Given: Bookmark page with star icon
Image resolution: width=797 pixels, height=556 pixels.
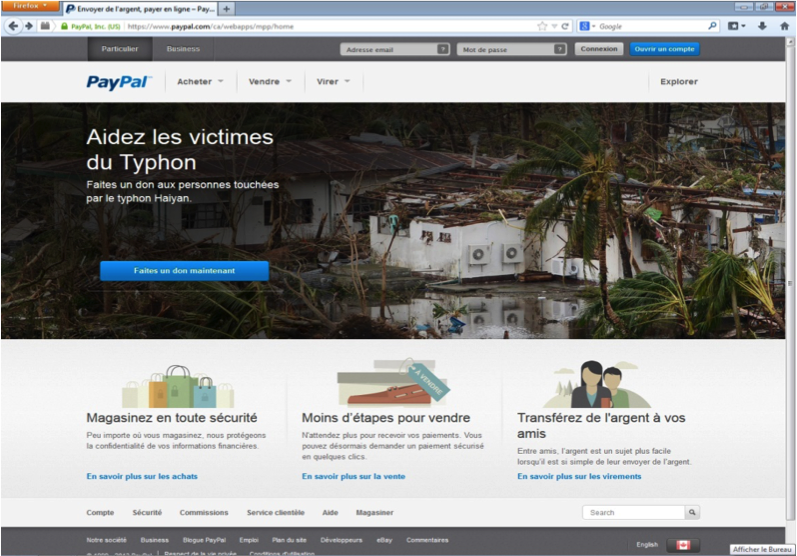Looking at the screenshot, I should 542,26.
